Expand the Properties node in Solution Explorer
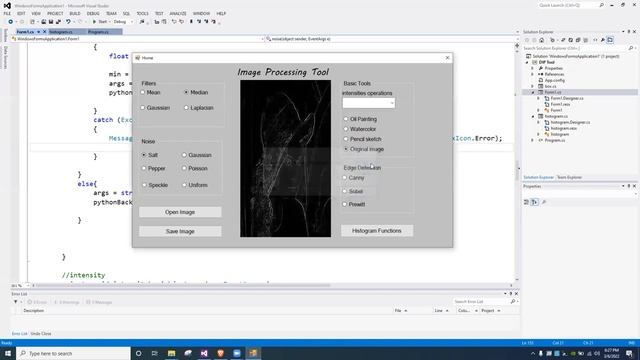640x360 pixels. pyautogui.click(x=533, y=68)
